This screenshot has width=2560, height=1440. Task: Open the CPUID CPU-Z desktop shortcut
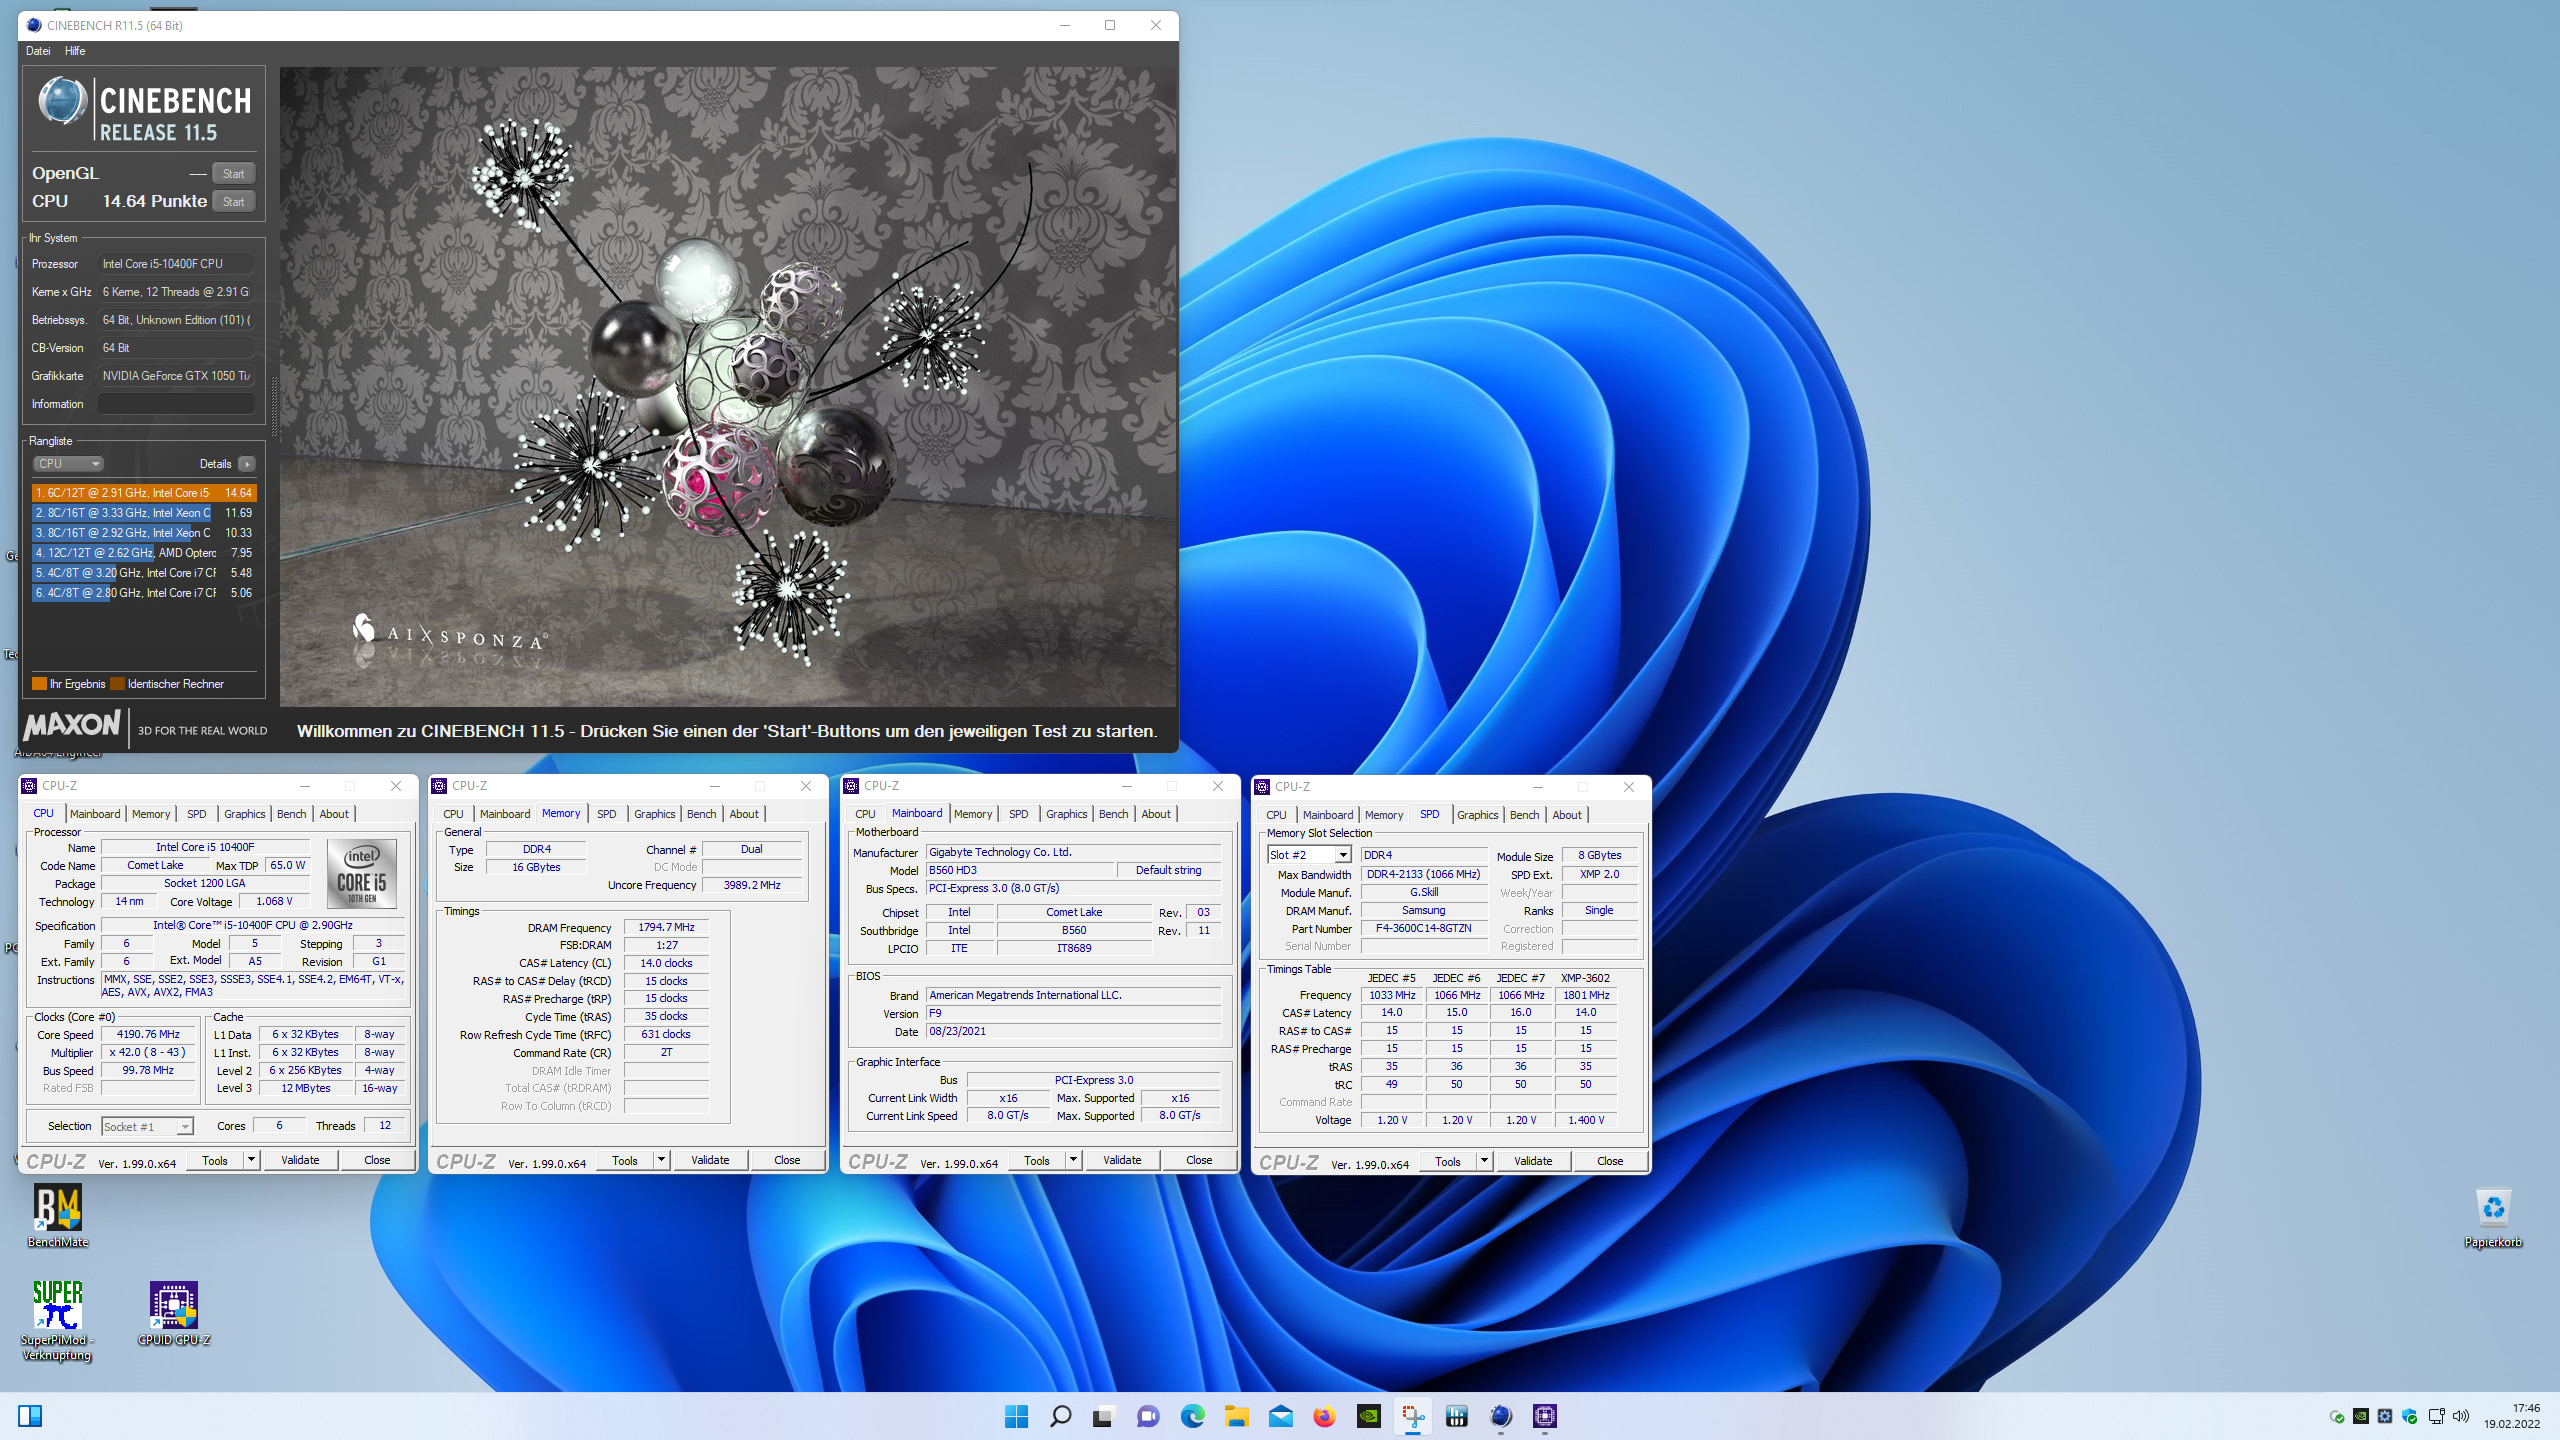point(174,1314)
